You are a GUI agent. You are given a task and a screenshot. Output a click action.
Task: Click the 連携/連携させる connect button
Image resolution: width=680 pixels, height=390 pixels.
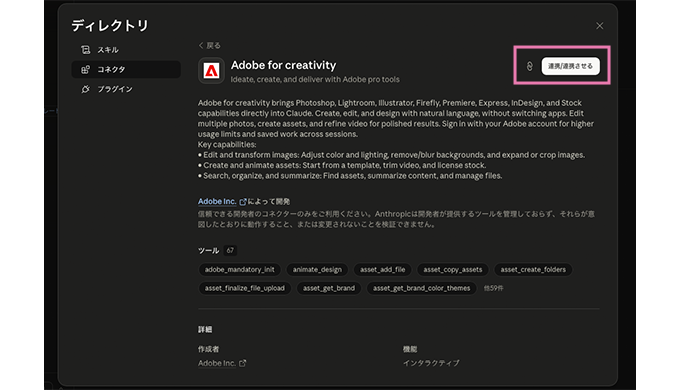[570, 66]
